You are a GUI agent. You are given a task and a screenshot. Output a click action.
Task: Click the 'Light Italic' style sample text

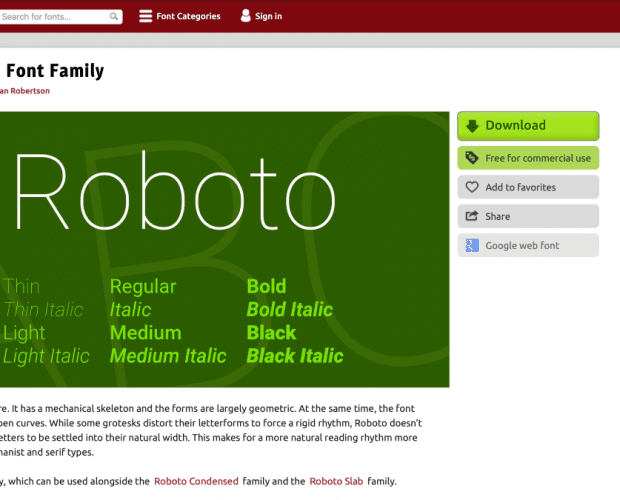click(x=46, y=356)
